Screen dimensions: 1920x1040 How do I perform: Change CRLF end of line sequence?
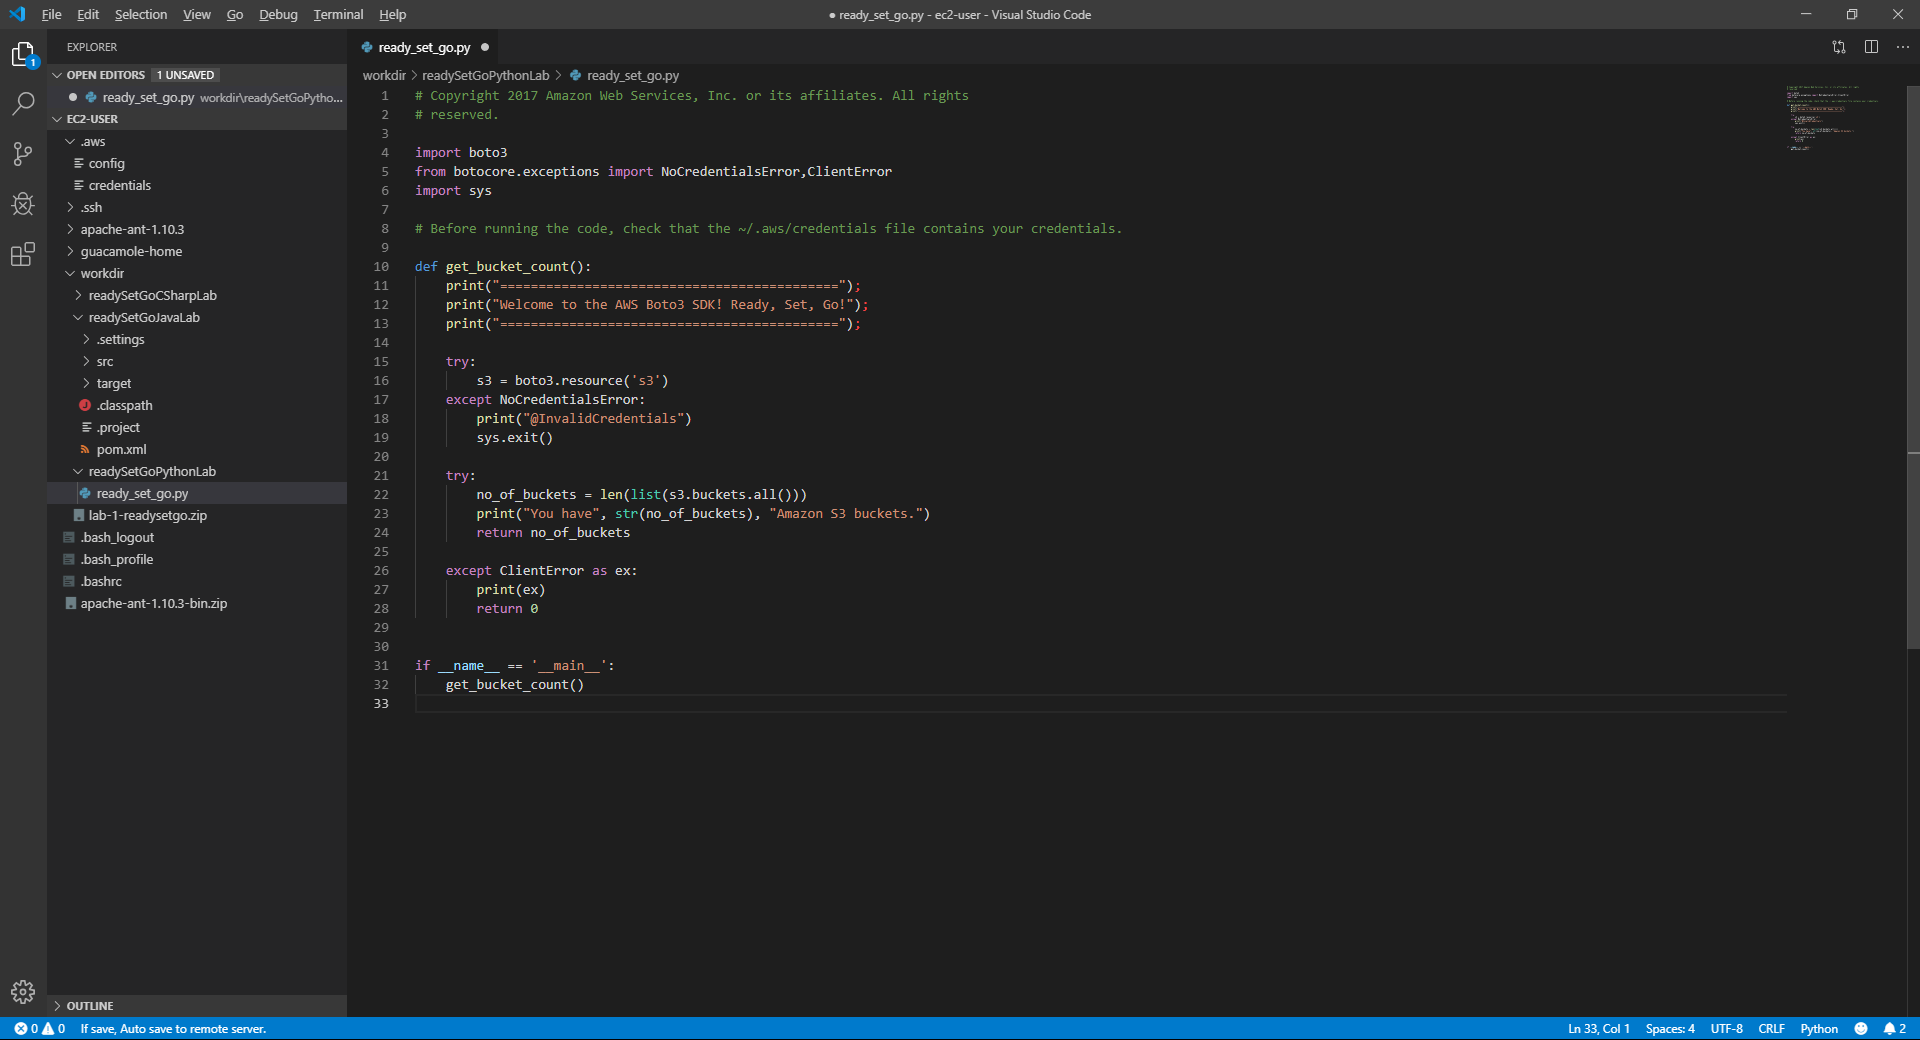click(1771, 1028)
